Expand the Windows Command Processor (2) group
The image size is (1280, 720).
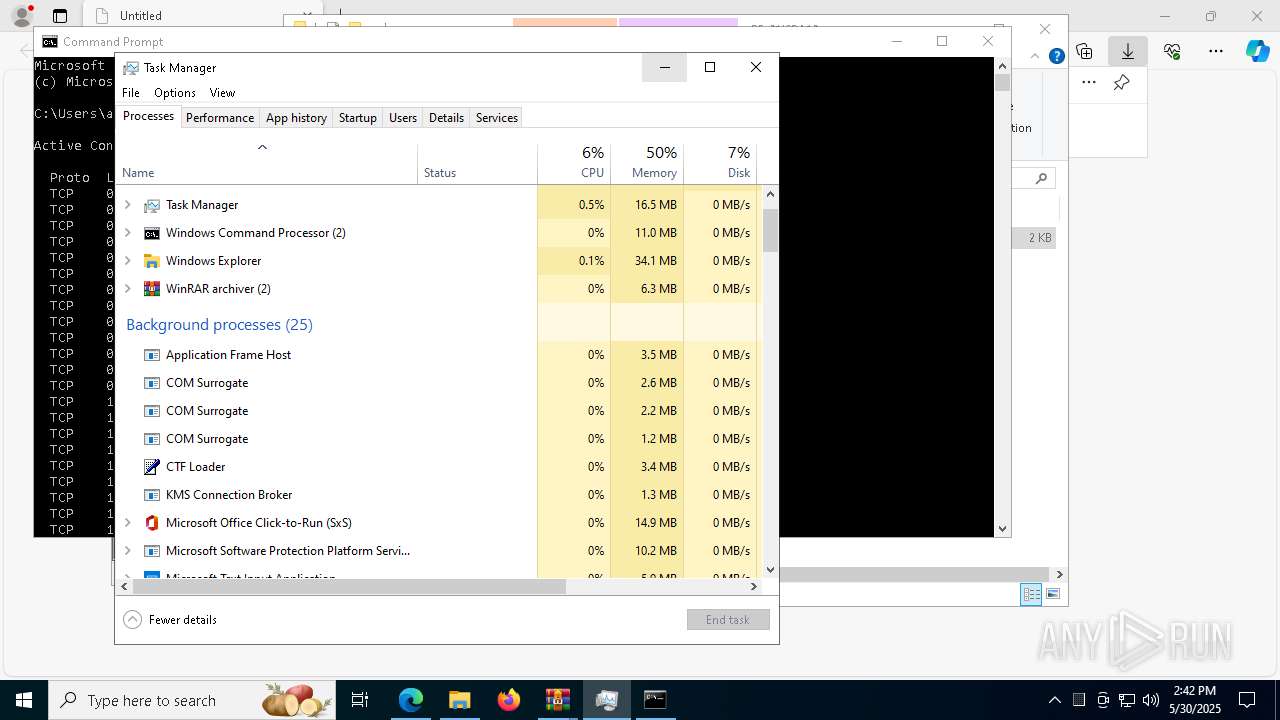tap(127, 233)
